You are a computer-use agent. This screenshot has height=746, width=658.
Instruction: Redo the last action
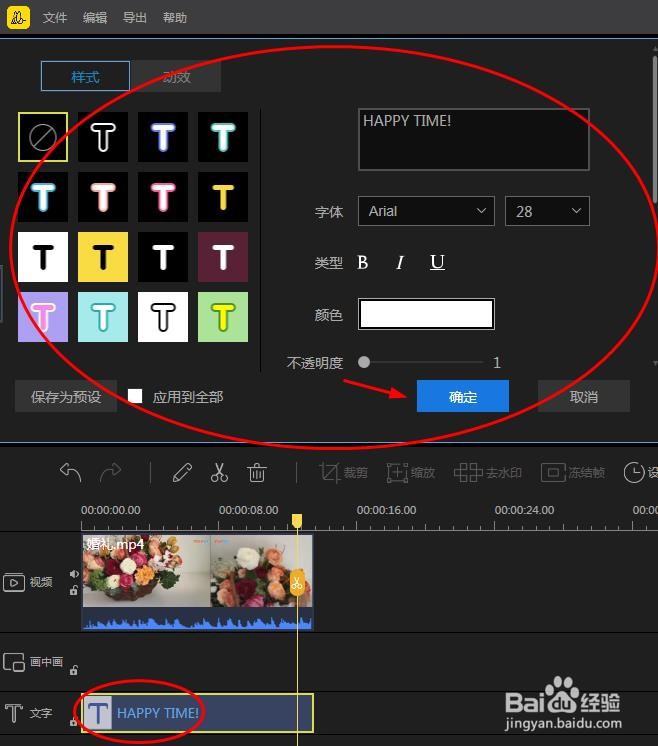pyautogui.click(x=110, y=472)
